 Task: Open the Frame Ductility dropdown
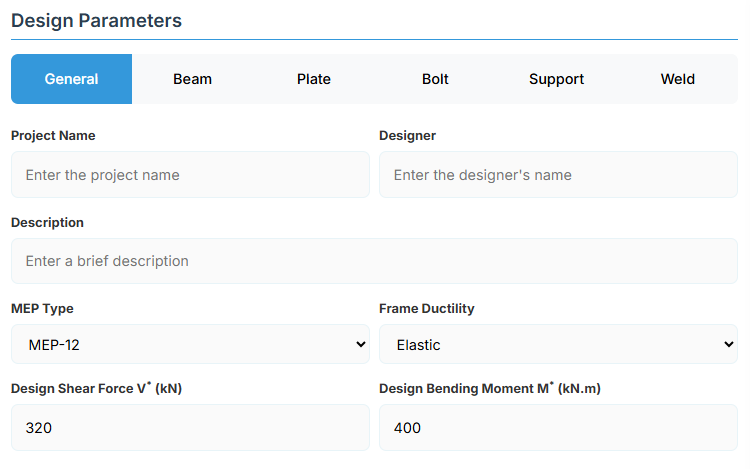pos(558,345)
